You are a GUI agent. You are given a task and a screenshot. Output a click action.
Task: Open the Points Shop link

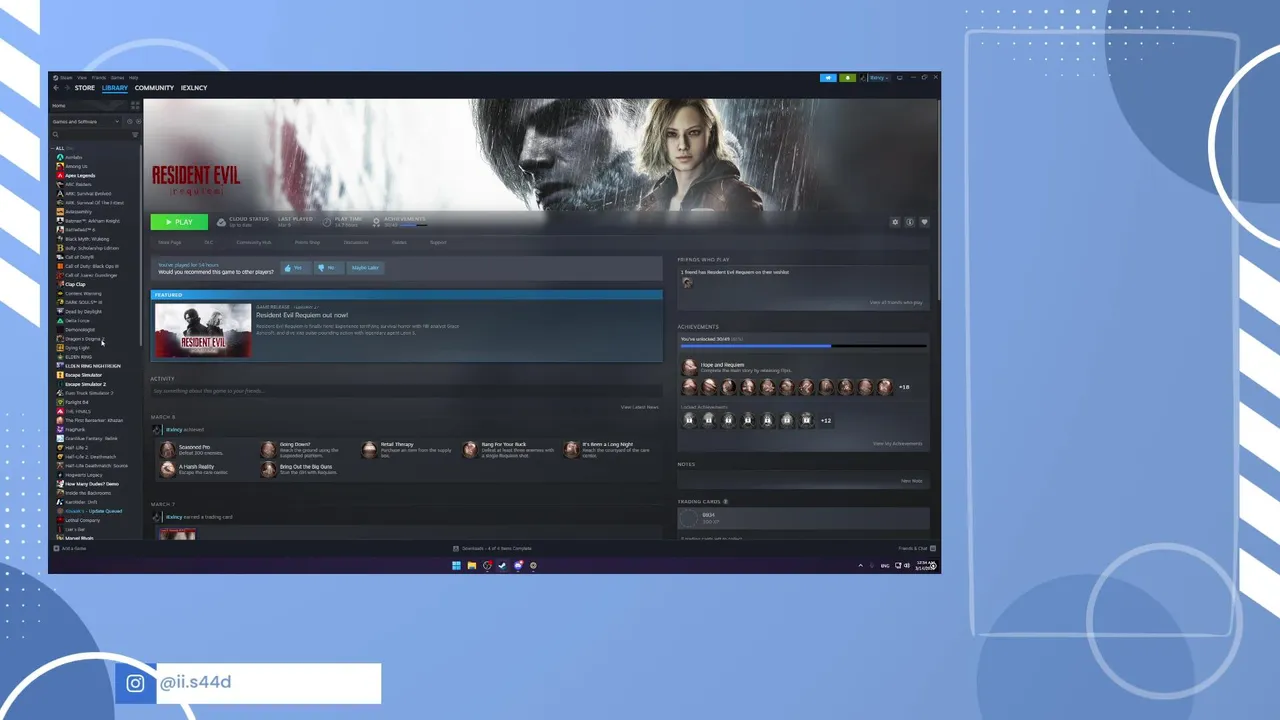click(x=307, y=242)
